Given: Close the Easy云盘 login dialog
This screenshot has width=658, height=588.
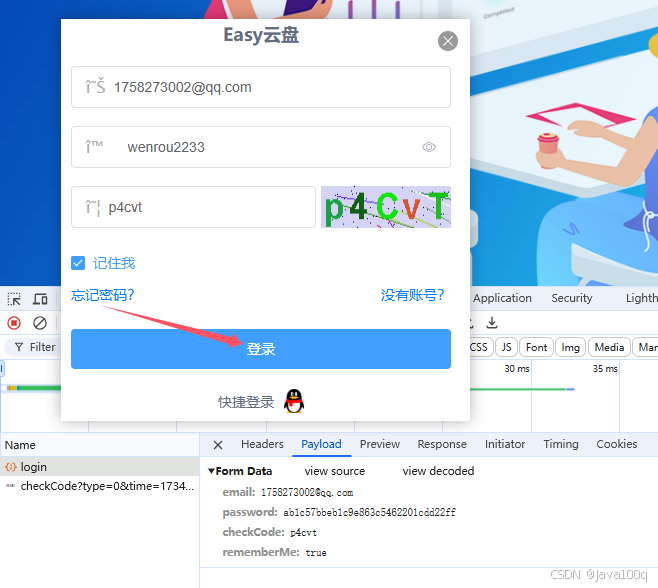Looking at the screenshot, I should coord(448,41).
